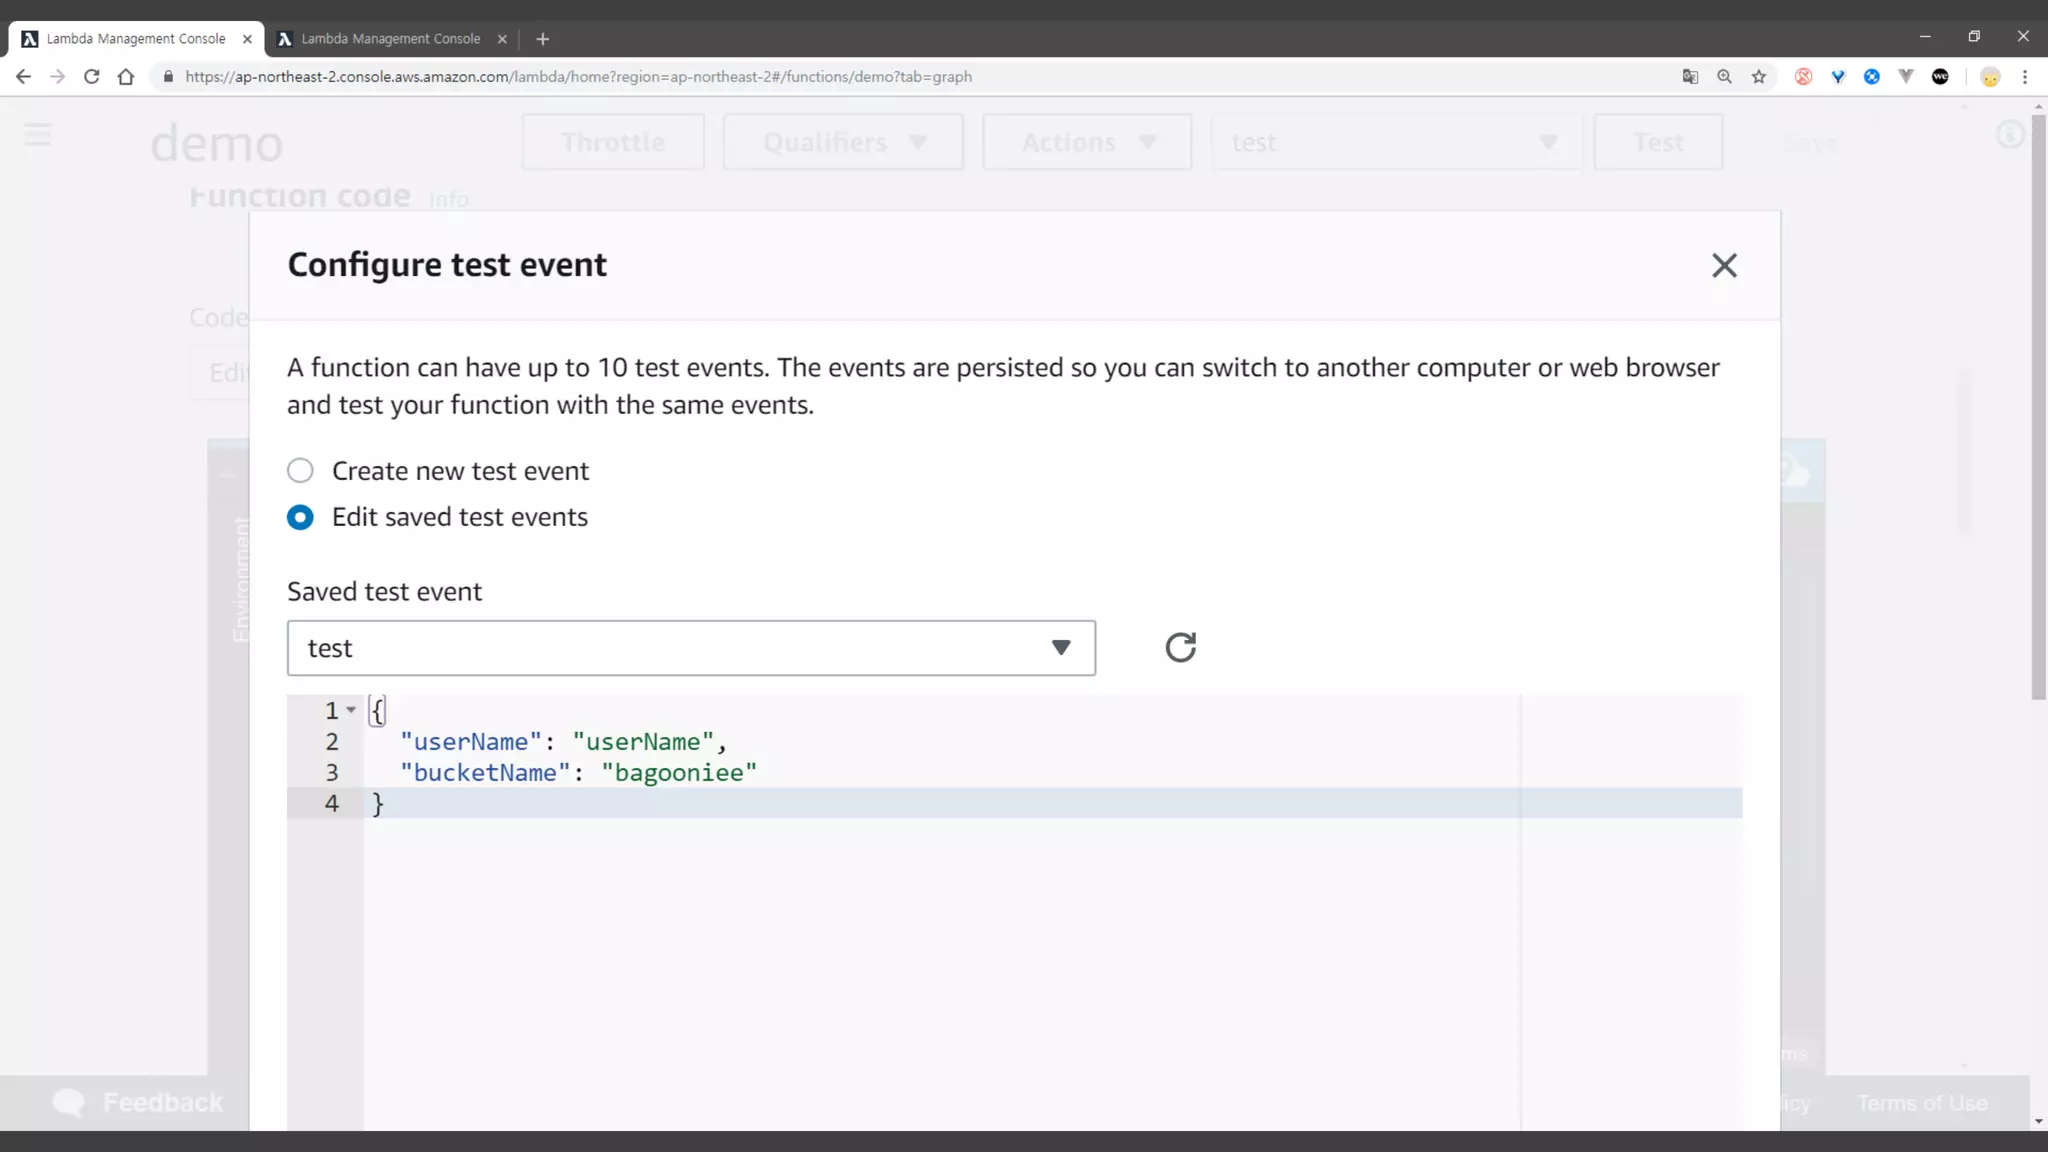The image size is (2048, 1152).
Task: Open a new browser tab
Action: 543,39
